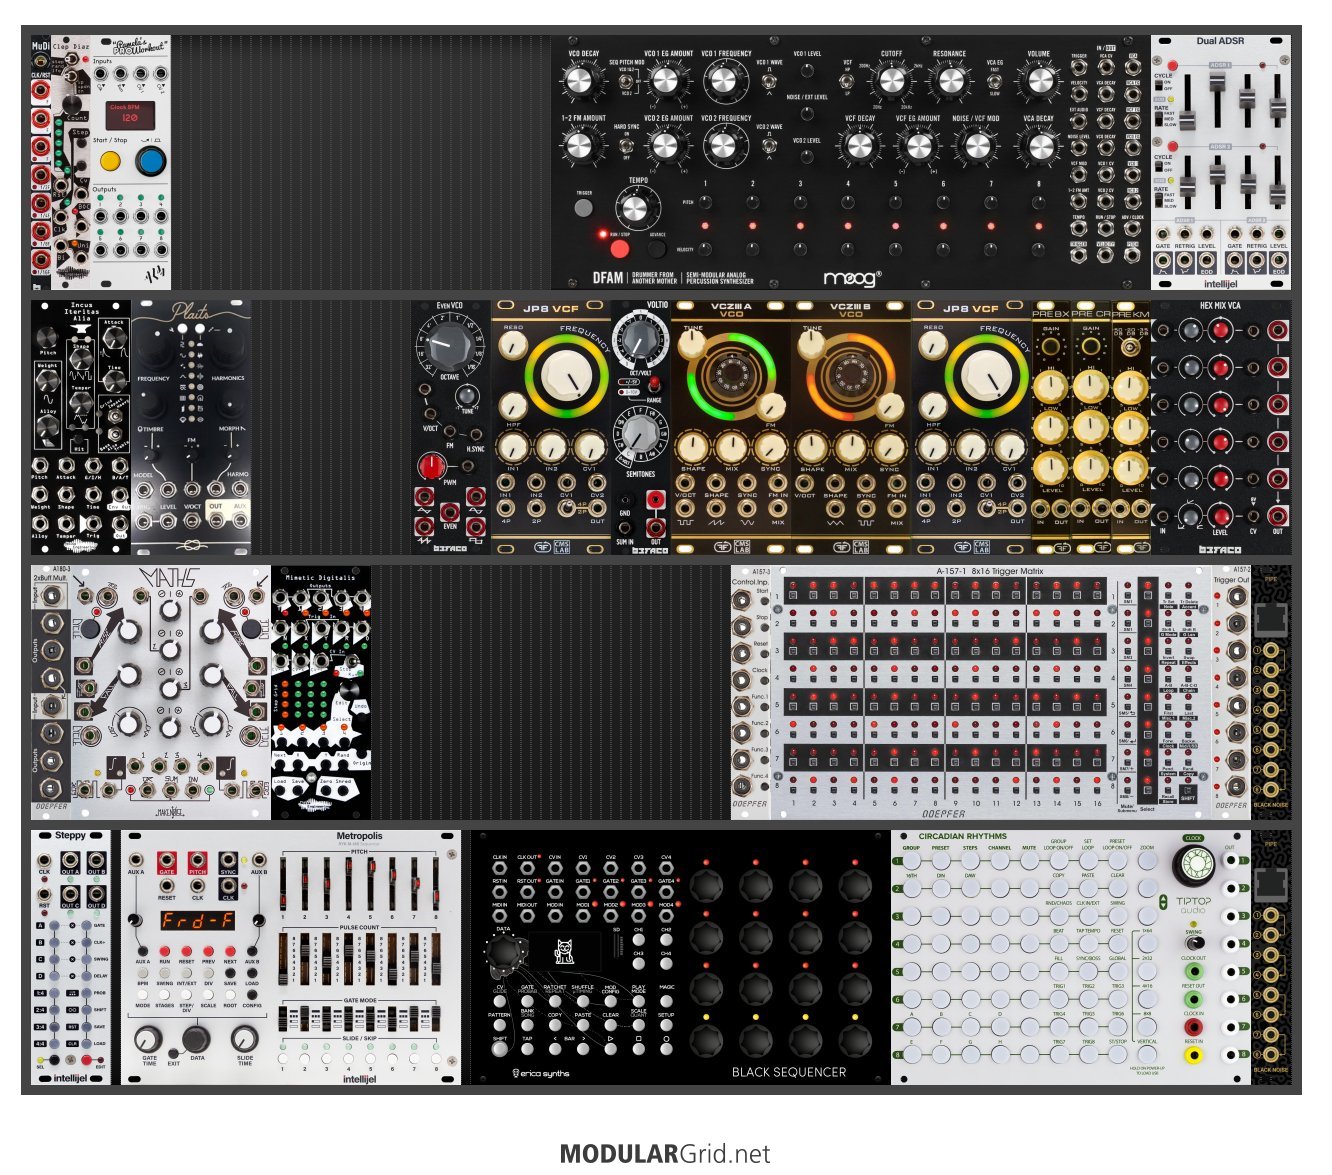This screenshot has height=1175, width=1332.
Task: Click the PREV button on Metropolis
Action: [x=208, y=951]
